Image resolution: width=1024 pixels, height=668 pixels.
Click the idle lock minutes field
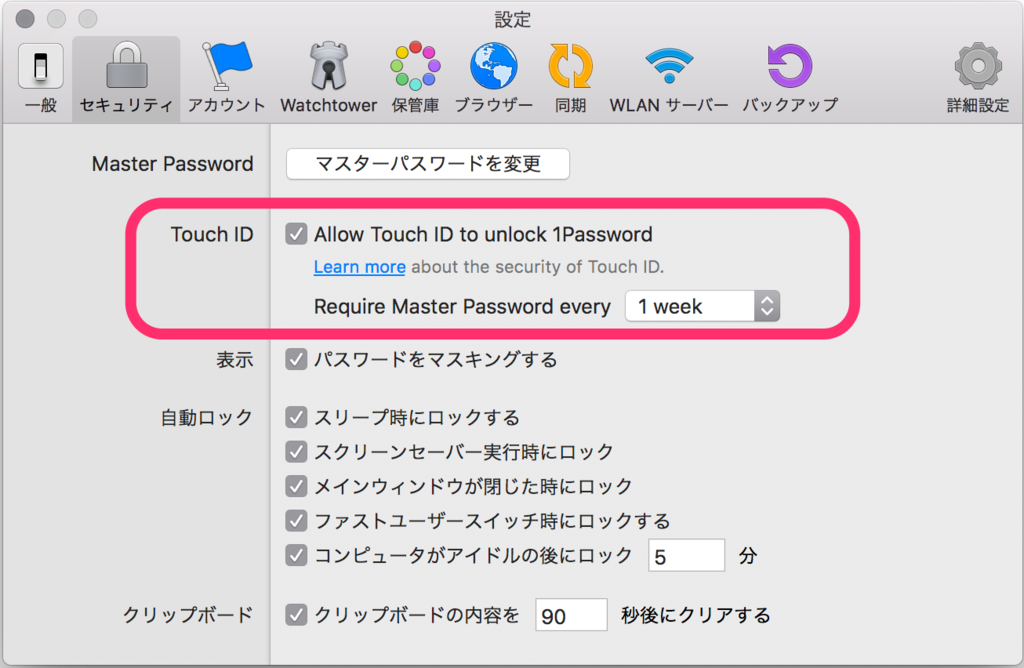point(686,555)
